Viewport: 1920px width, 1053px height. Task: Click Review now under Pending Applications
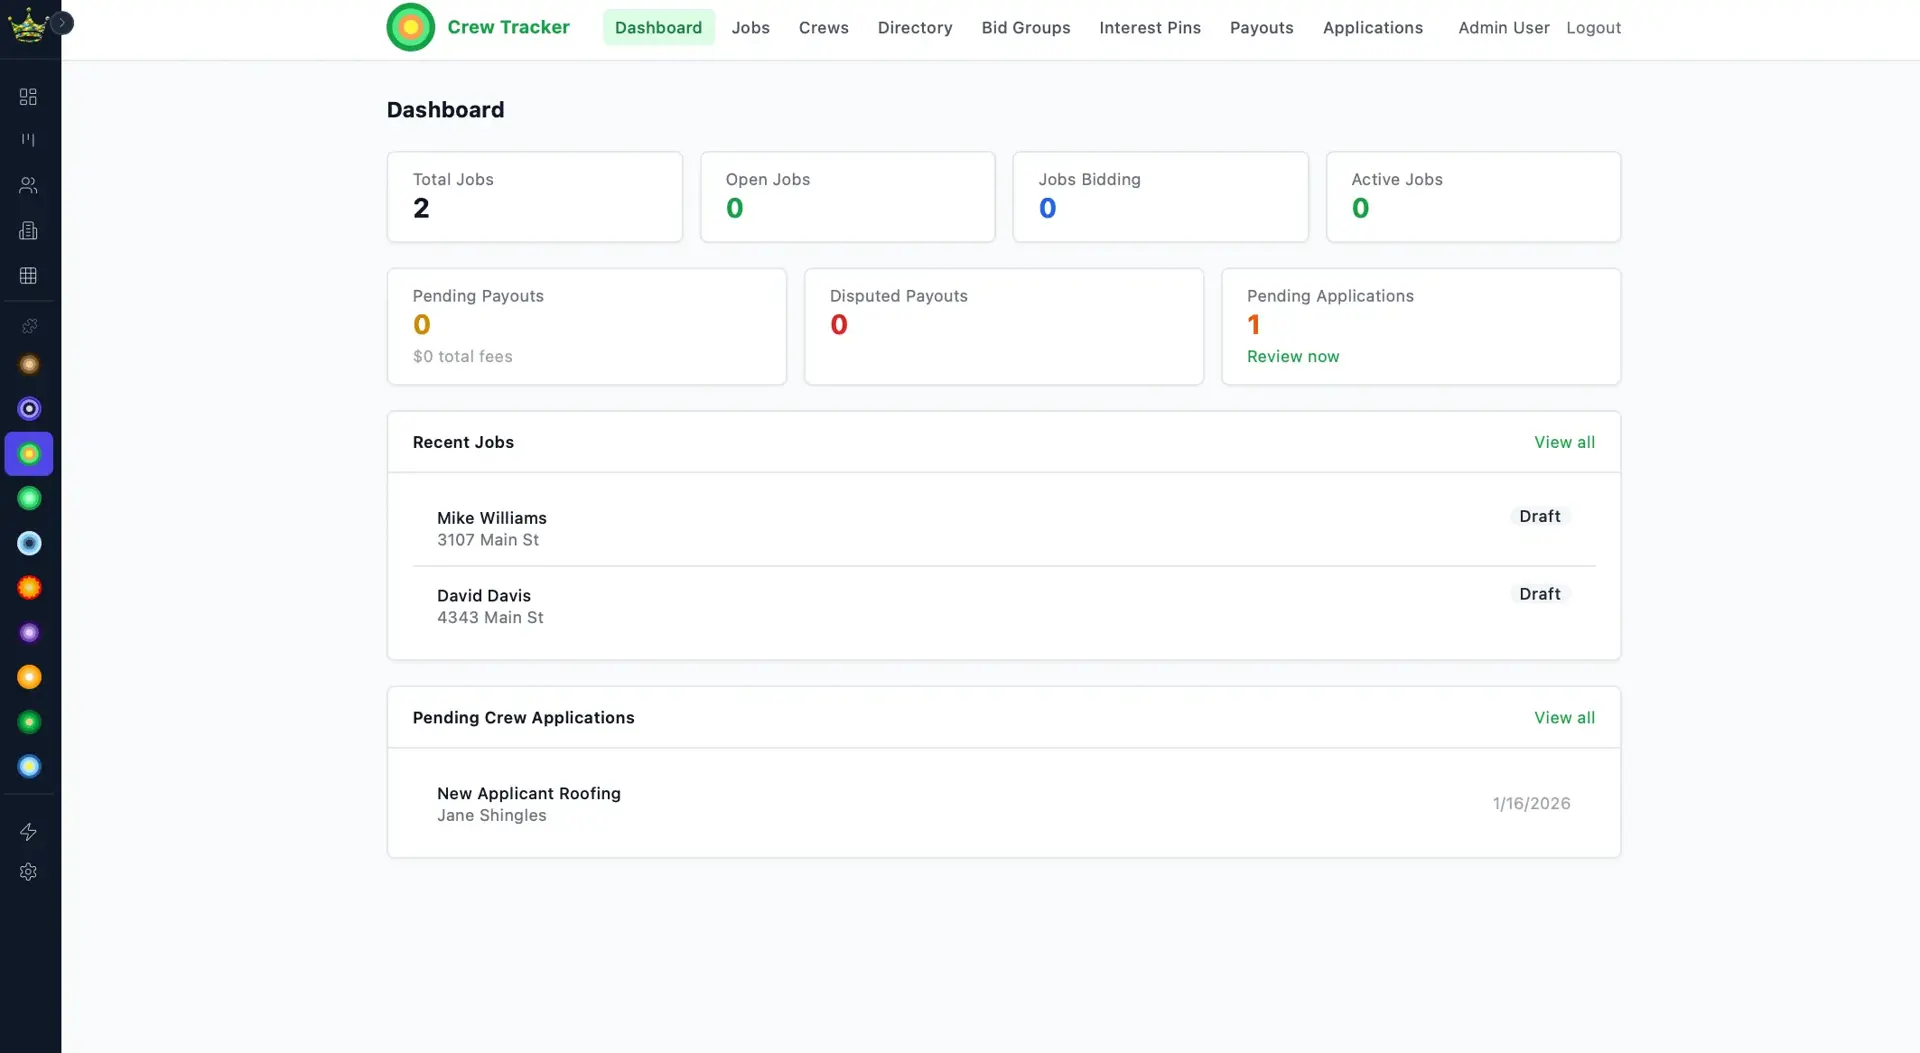click(1292, 356)
